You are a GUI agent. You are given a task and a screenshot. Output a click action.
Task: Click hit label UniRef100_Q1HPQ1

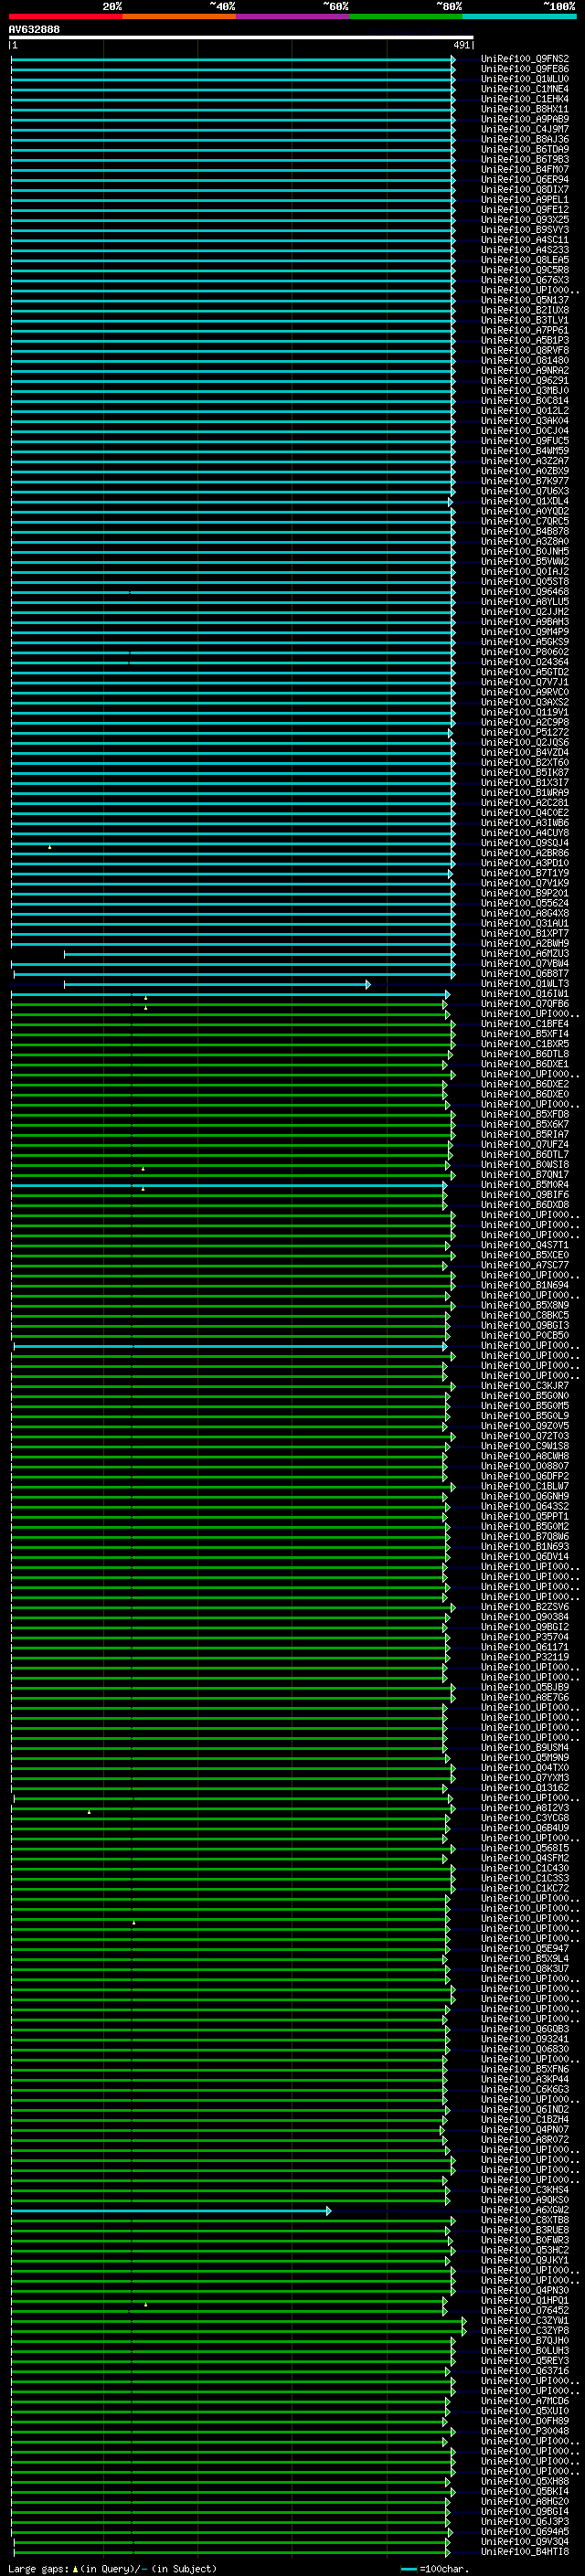click(x=525, y=2301)
